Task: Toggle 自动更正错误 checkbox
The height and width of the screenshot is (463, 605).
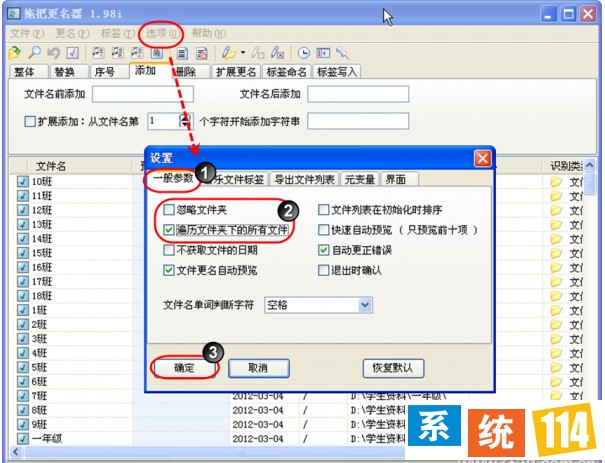Action: [x=323, y=250]
